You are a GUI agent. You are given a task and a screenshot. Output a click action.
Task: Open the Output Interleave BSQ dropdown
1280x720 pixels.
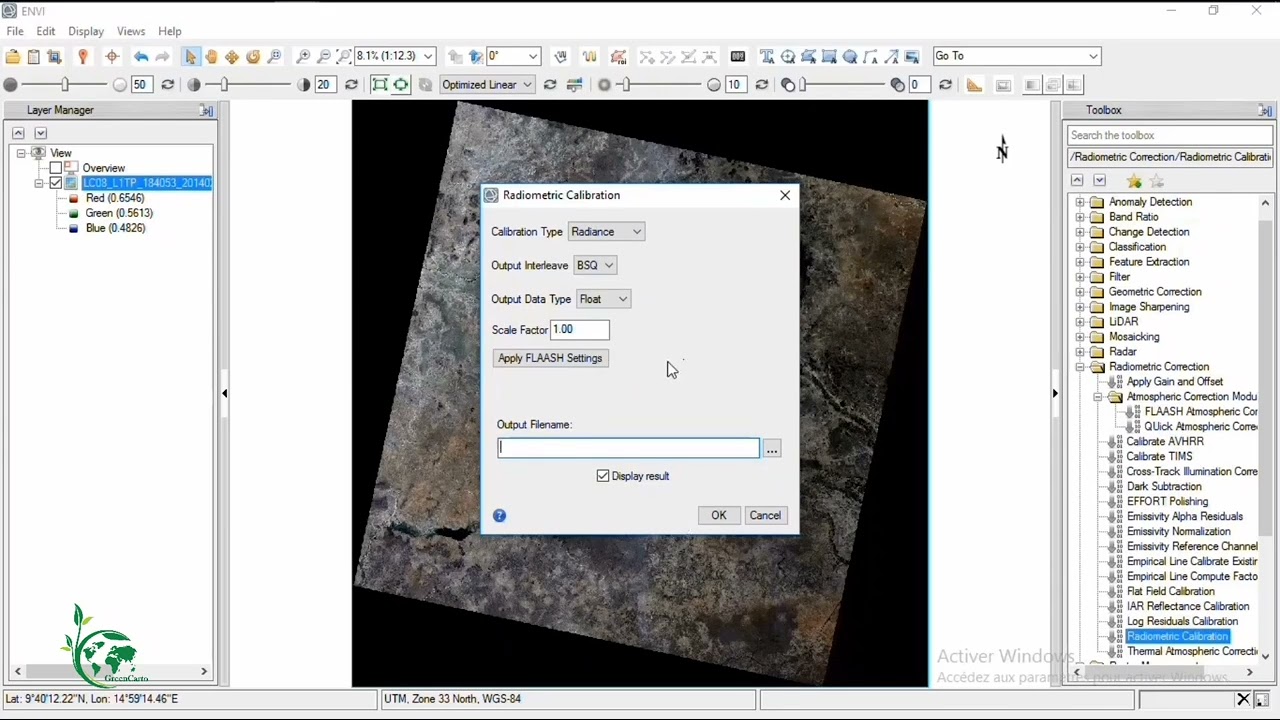(595, 266)
